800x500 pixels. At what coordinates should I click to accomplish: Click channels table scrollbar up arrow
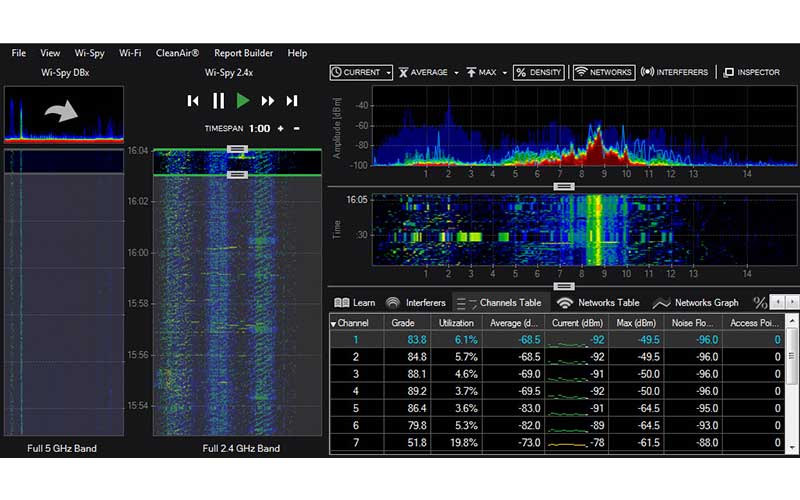pyautogui.click(x=792, y=321)
